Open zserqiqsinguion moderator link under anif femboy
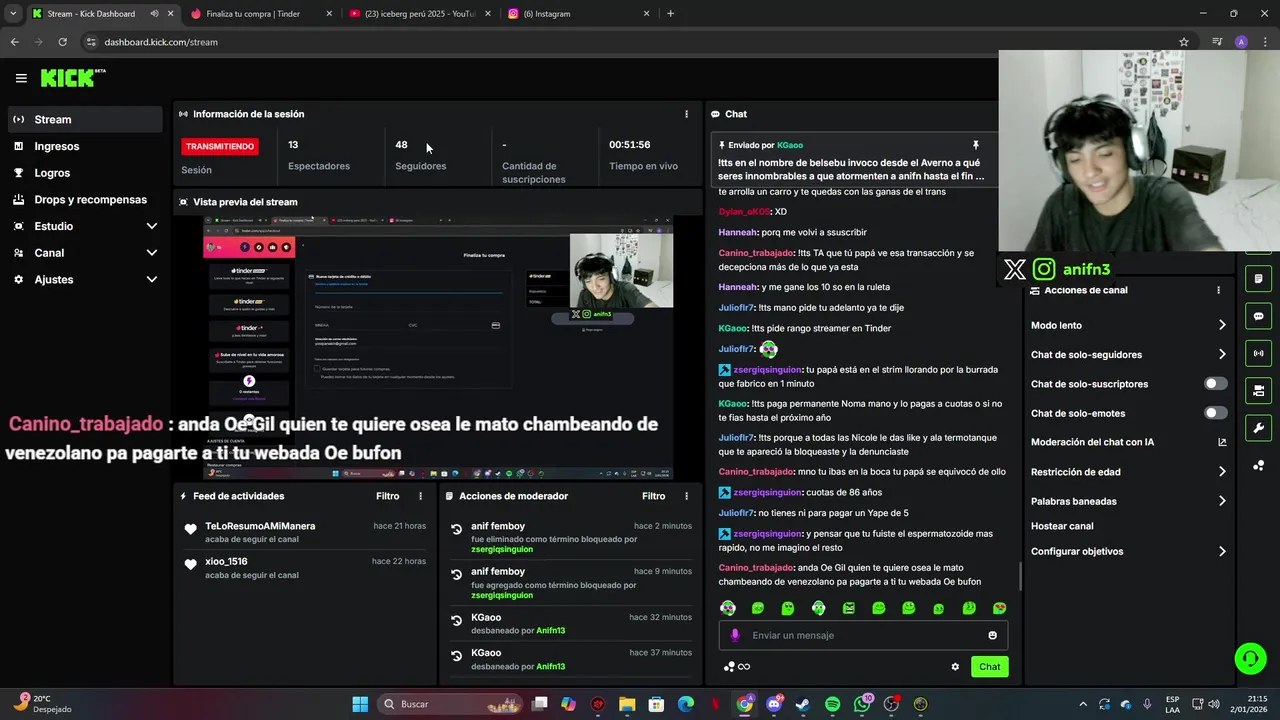This screenshot has height=720, width=1280. [502, 549]
